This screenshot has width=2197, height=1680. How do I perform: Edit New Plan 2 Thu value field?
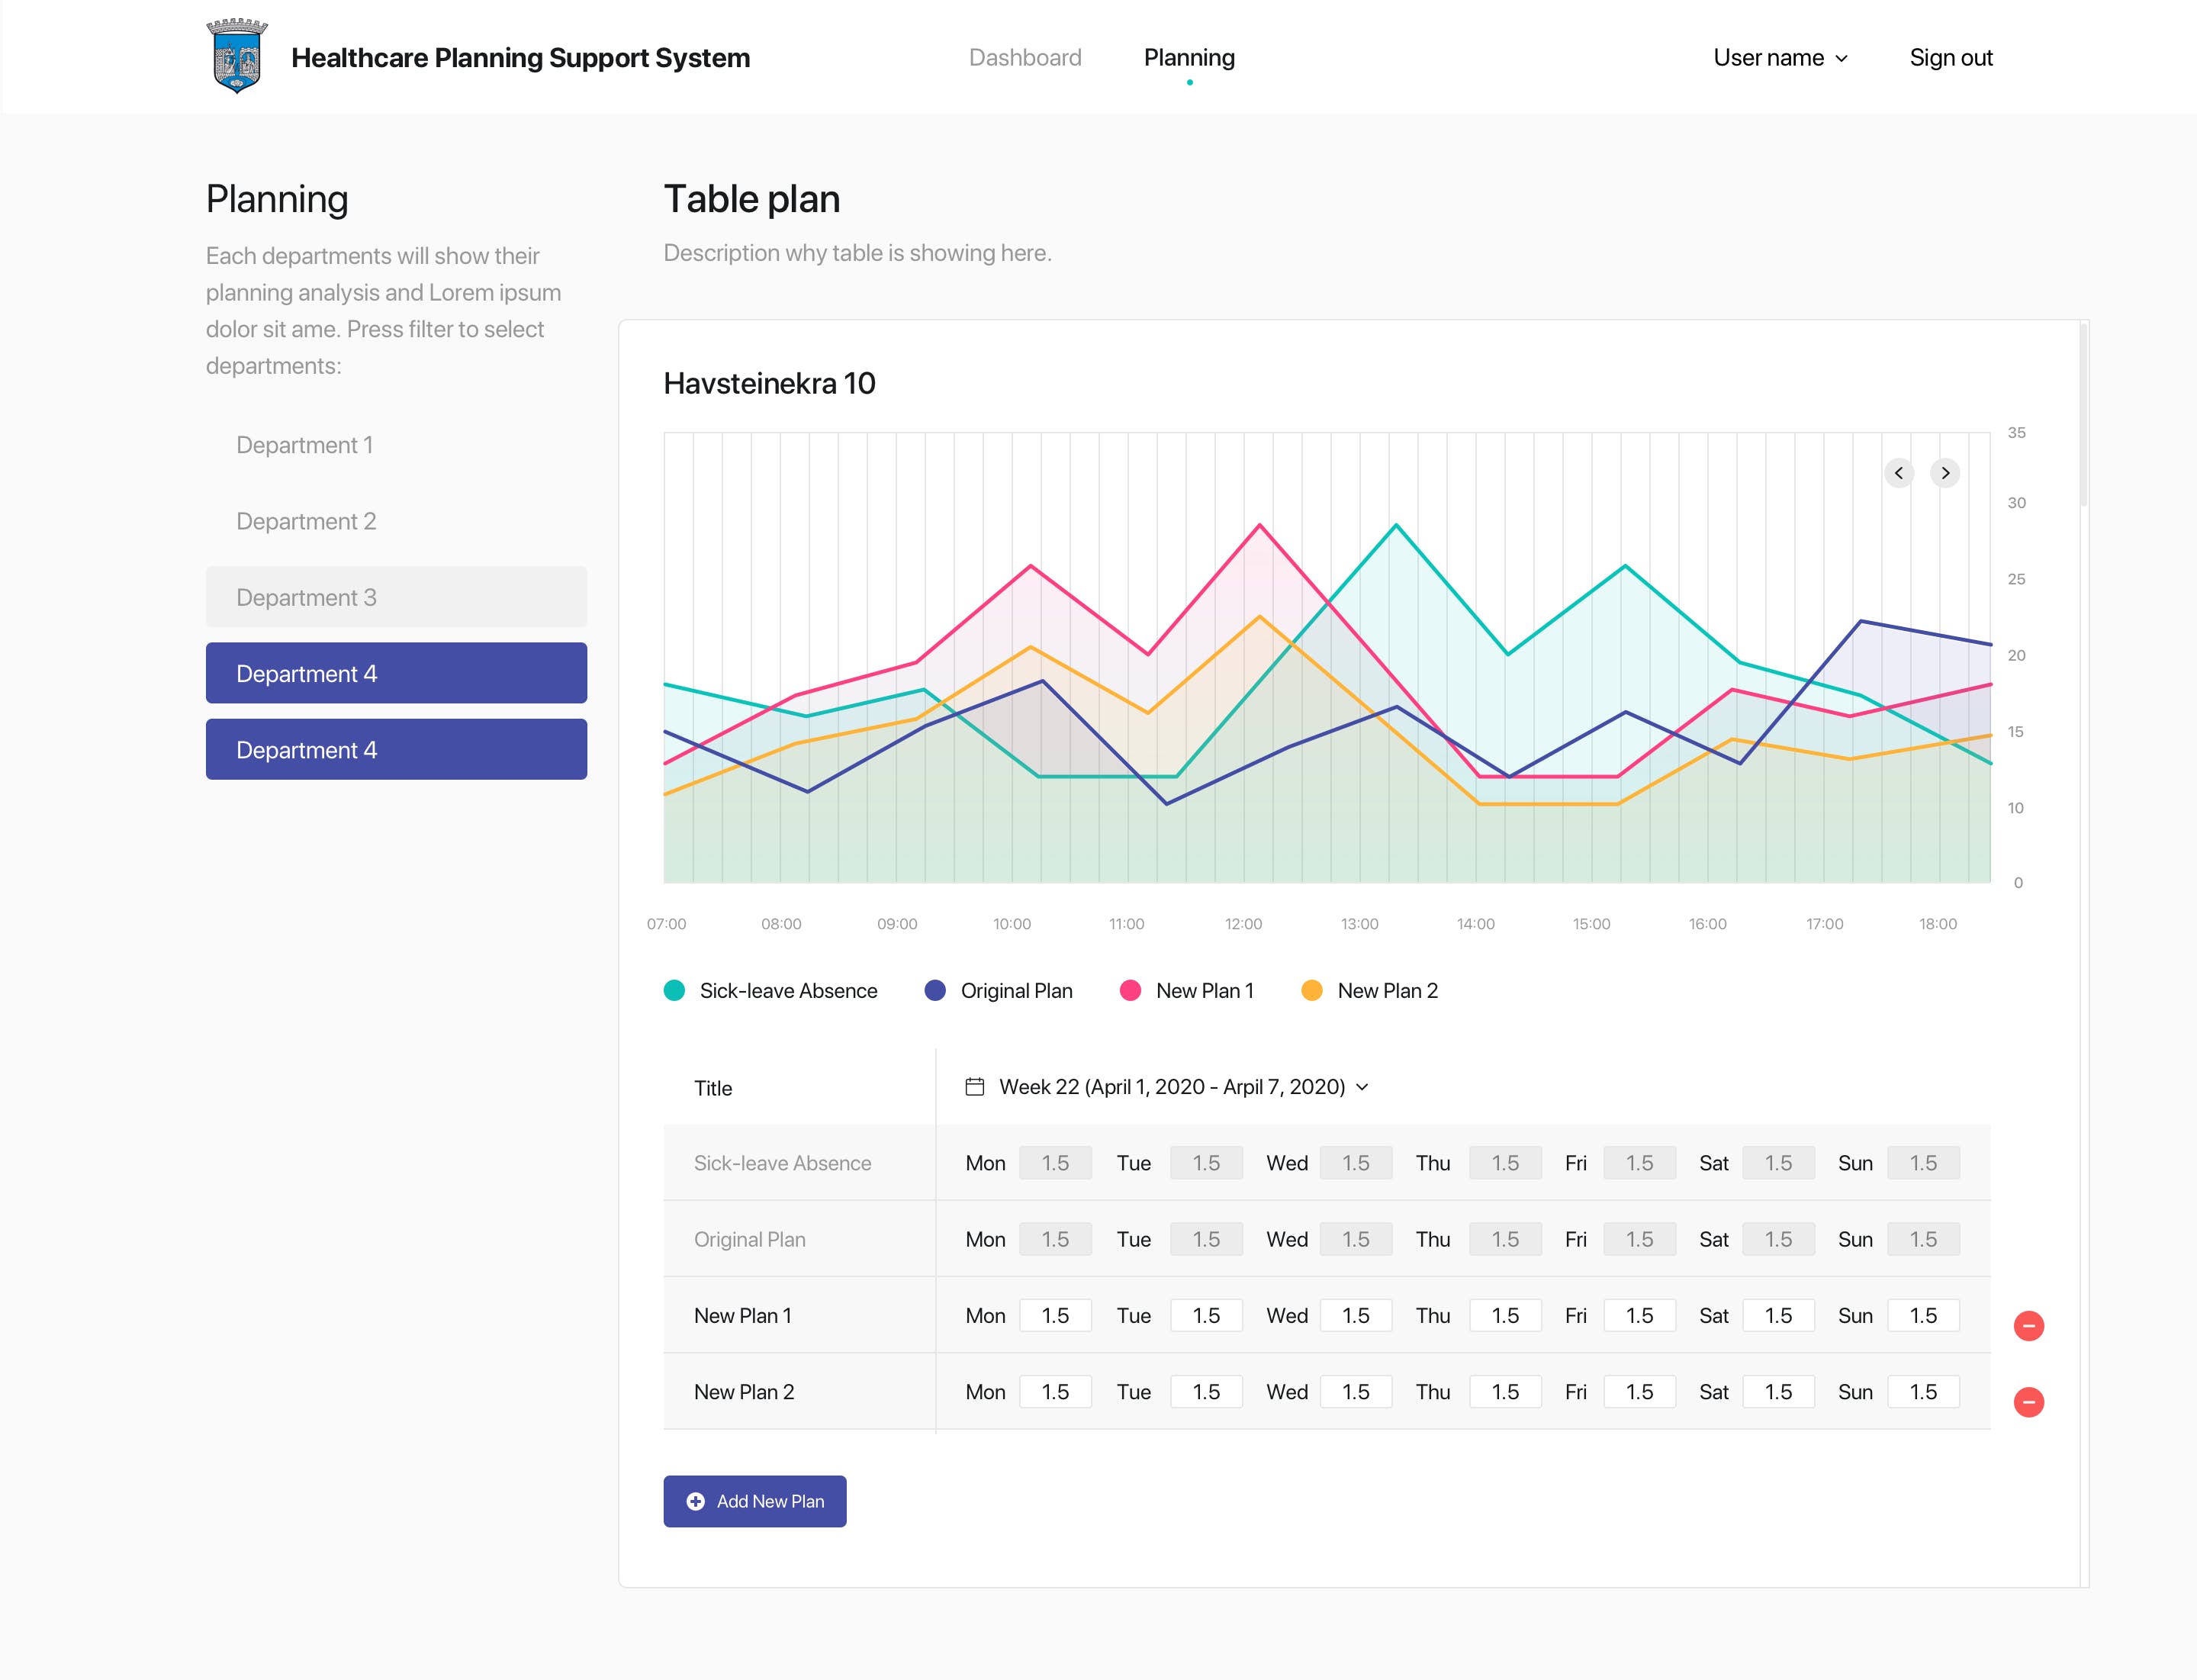pyautogui.click(x=1505, y=1392)
